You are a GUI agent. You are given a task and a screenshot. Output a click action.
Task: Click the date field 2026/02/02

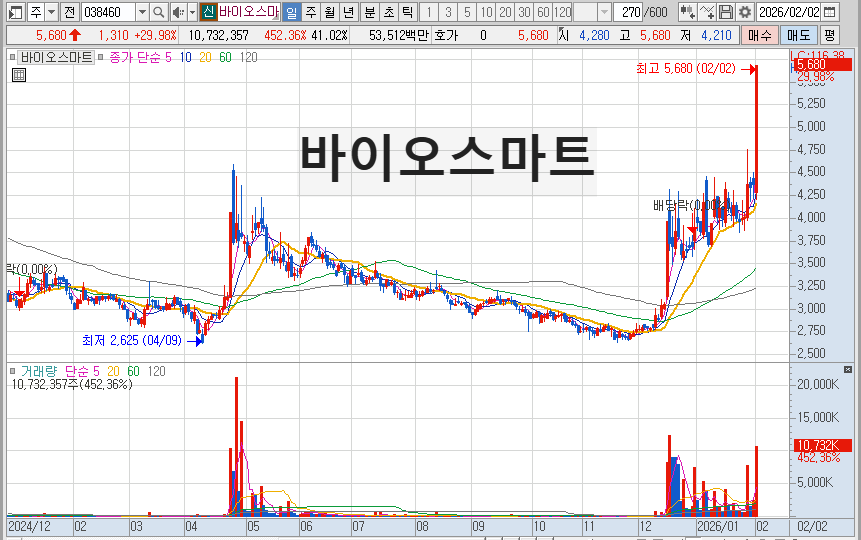[789, 12]
